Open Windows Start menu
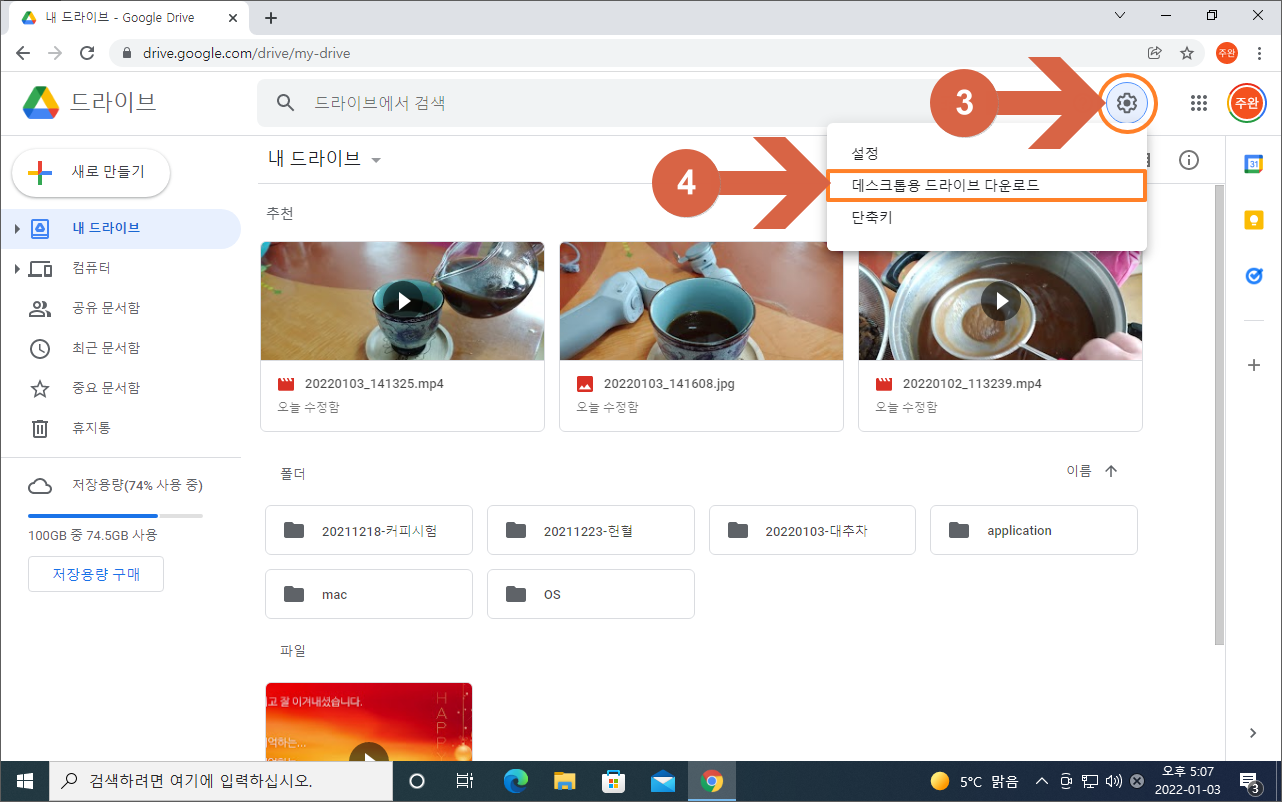 point(24,781)
